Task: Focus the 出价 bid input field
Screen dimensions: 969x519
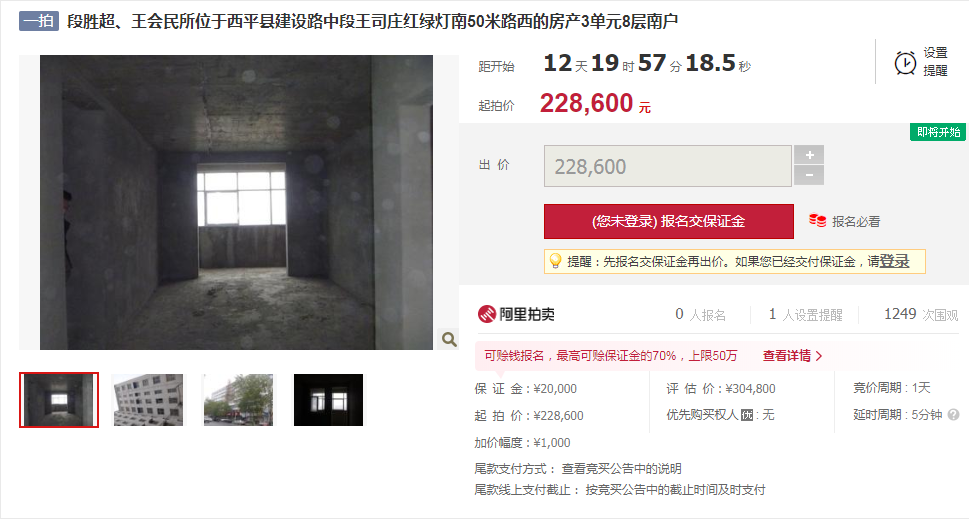Action: point(667,166)
